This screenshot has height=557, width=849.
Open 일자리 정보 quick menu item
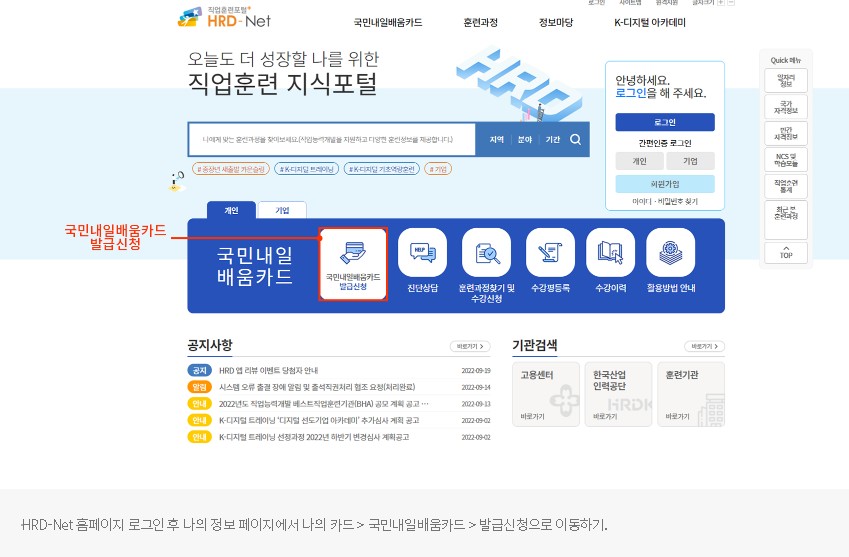coord(786,81)
